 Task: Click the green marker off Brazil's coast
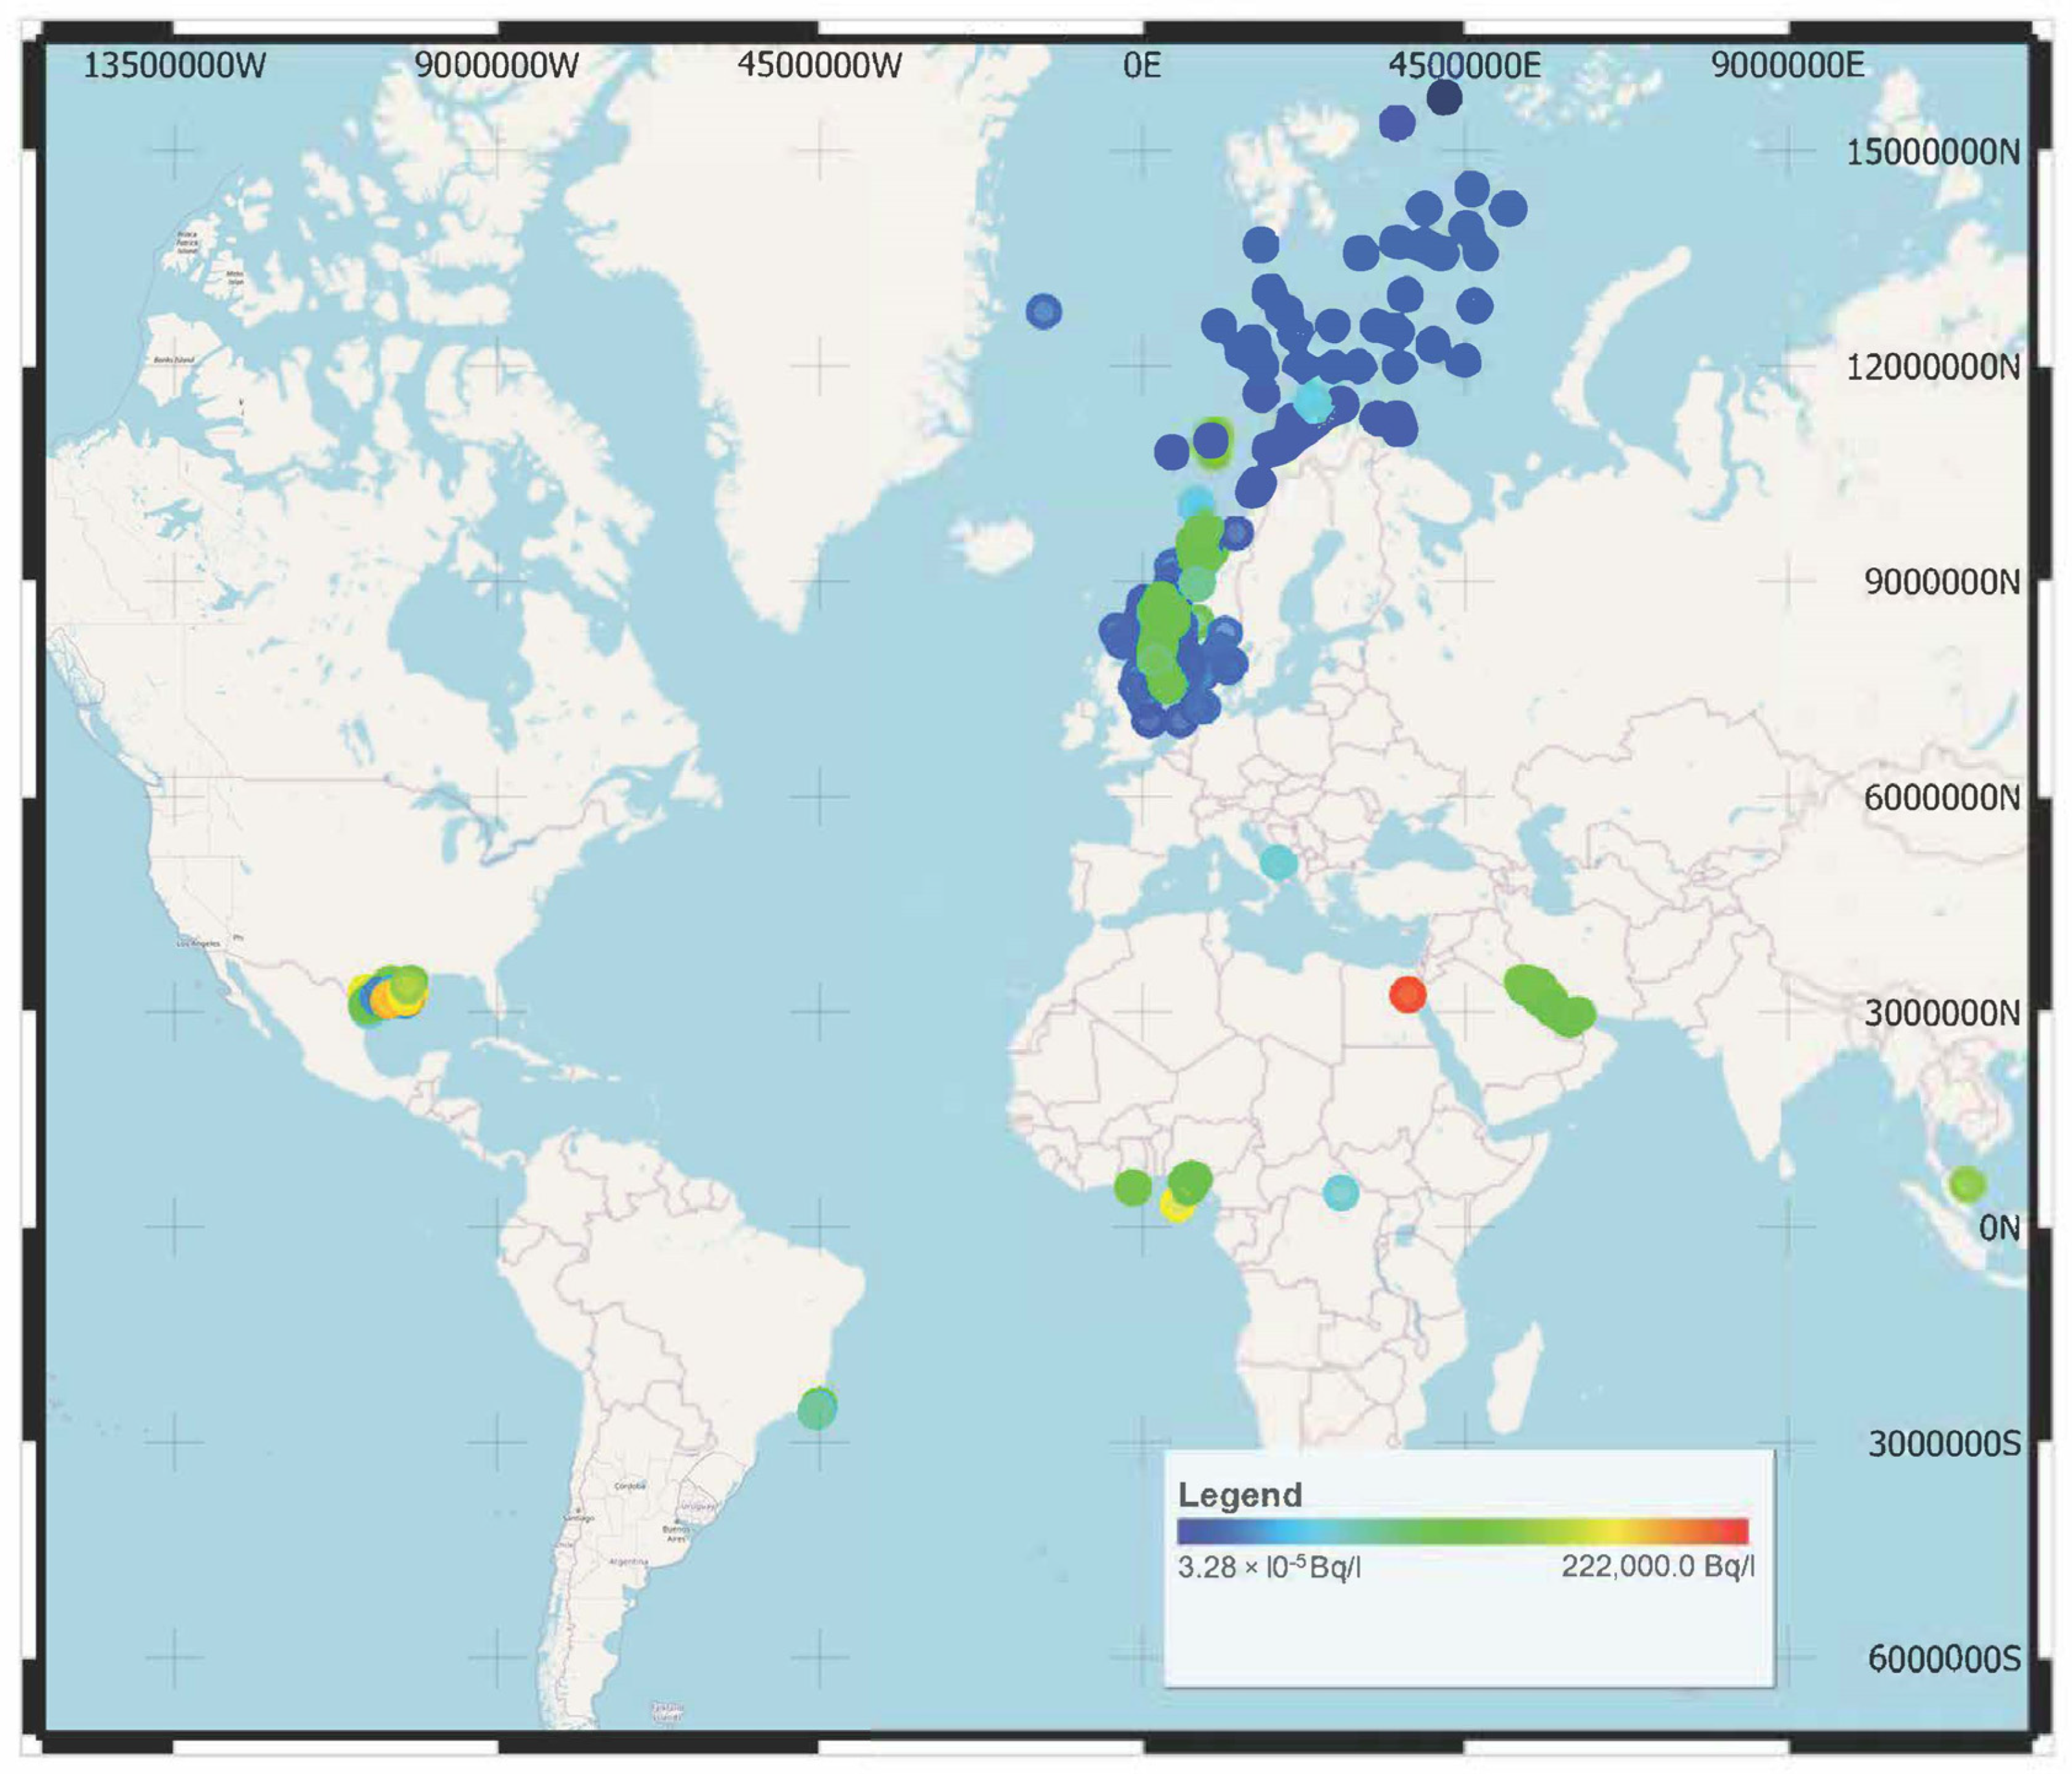[817, 1409]
